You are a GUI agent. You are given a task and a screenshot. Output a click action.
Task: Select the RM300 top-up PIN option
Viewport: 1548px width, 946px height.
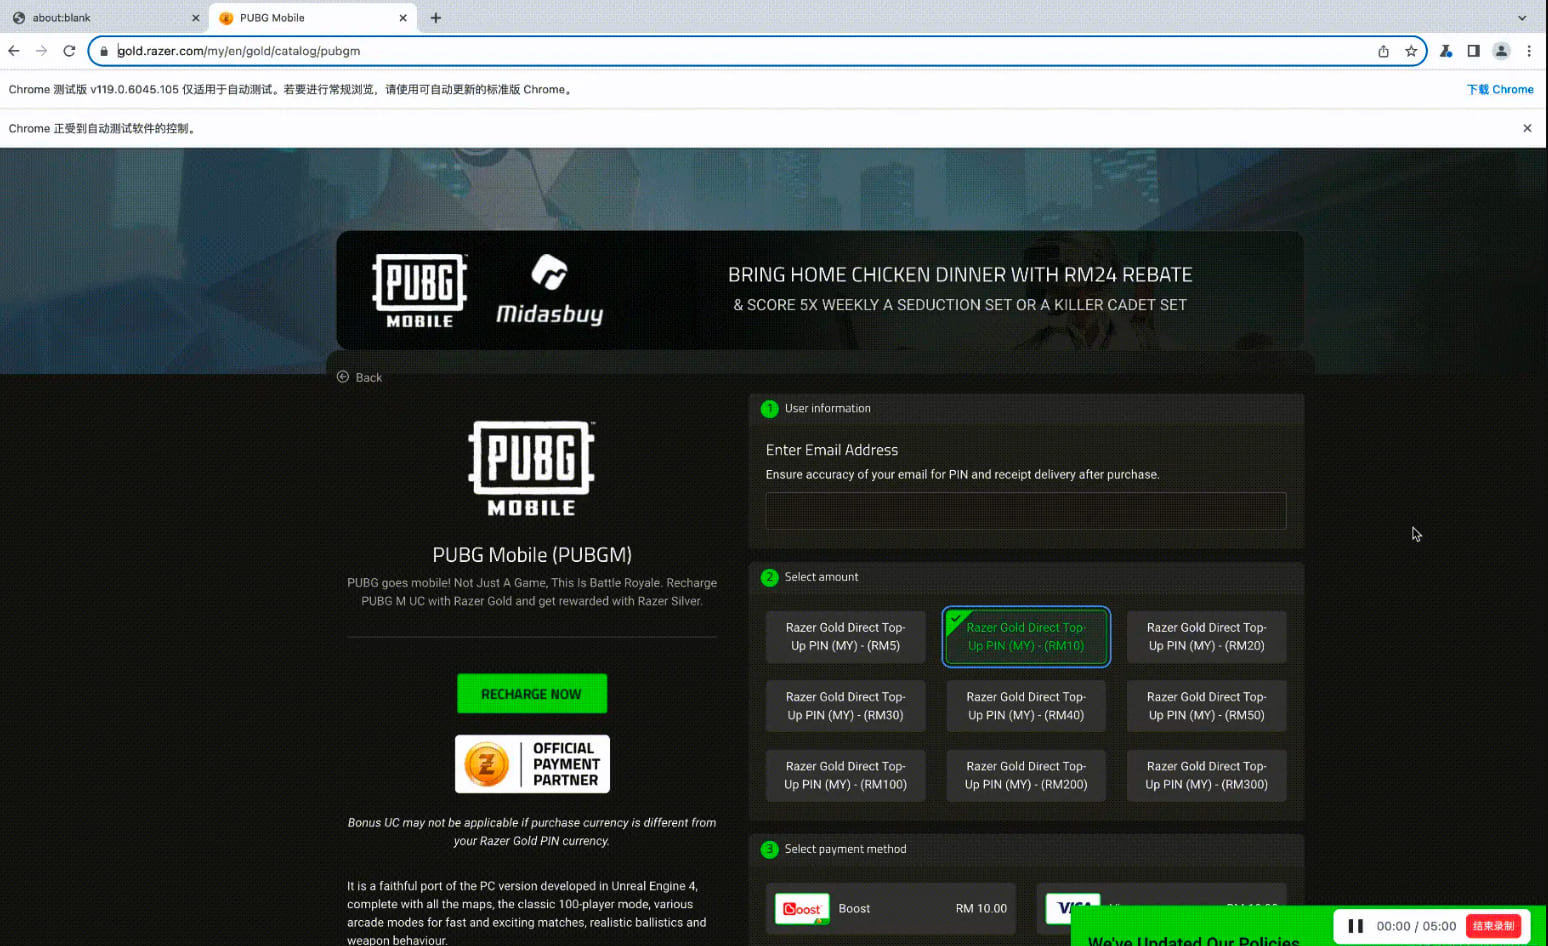pyautogui.click(x=1207, y=776)
